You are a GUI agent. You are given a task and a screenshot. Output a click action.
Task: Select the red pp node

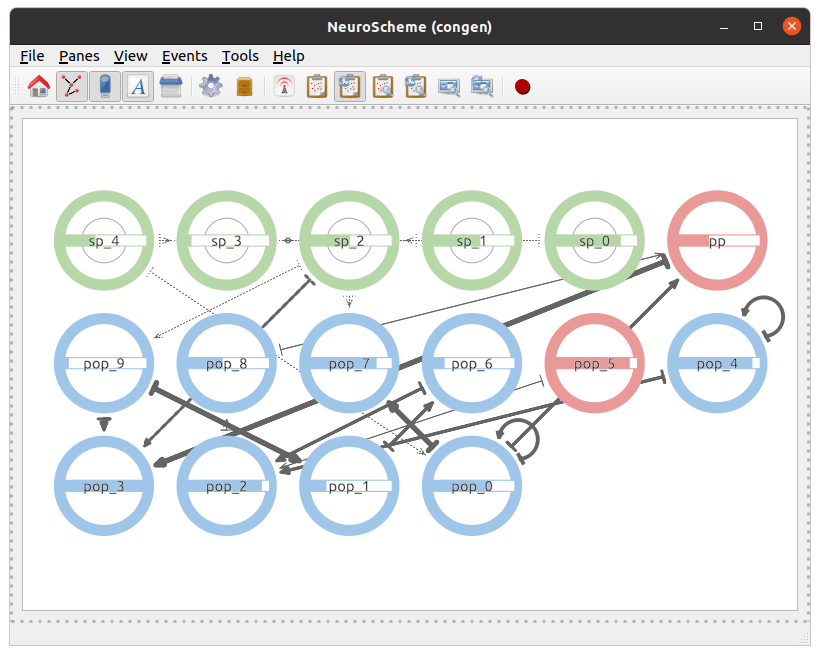coord(716,241)
